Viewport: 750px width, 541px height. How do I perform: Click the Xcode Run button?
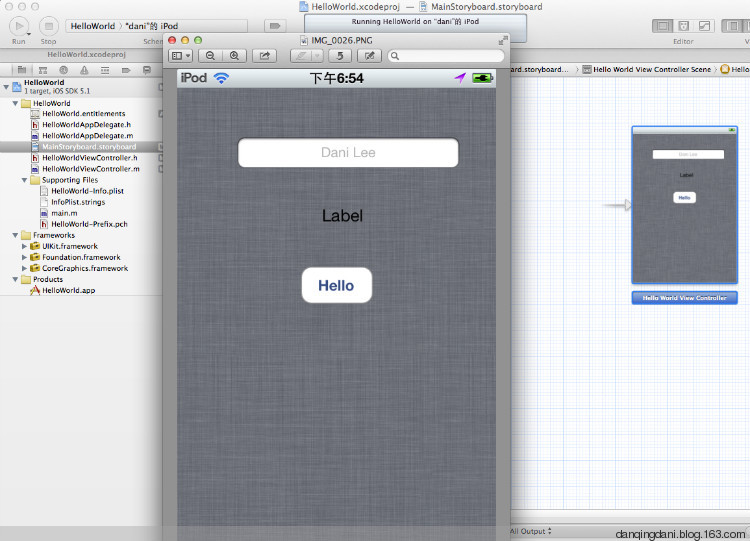tap(19, 26)
